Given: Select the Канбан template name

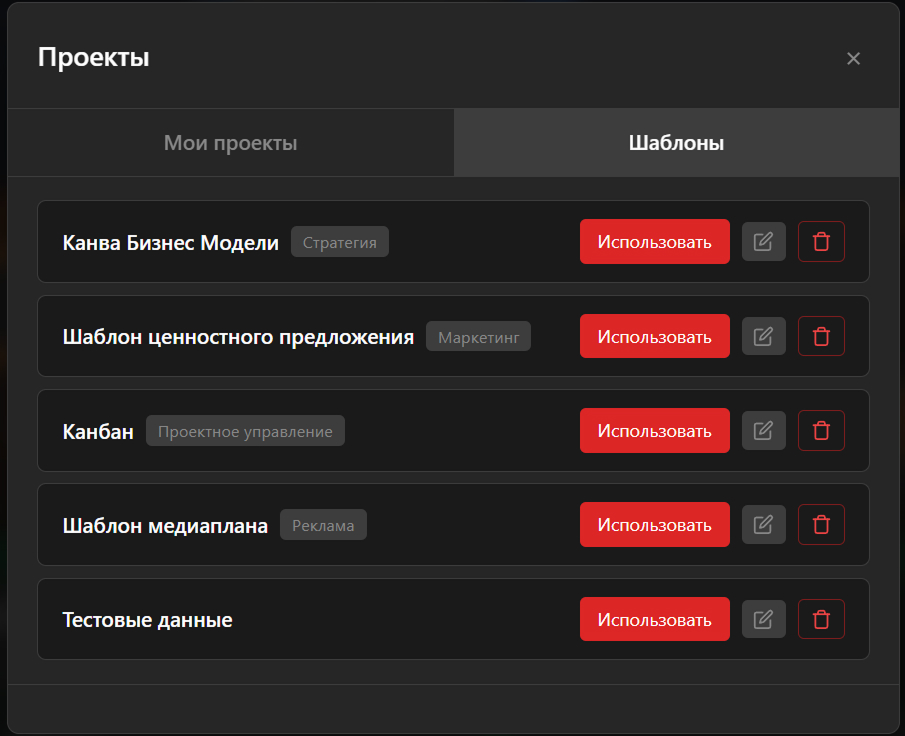Looking at the screenshot, I should pyautogui.click(x=98, y=431).
